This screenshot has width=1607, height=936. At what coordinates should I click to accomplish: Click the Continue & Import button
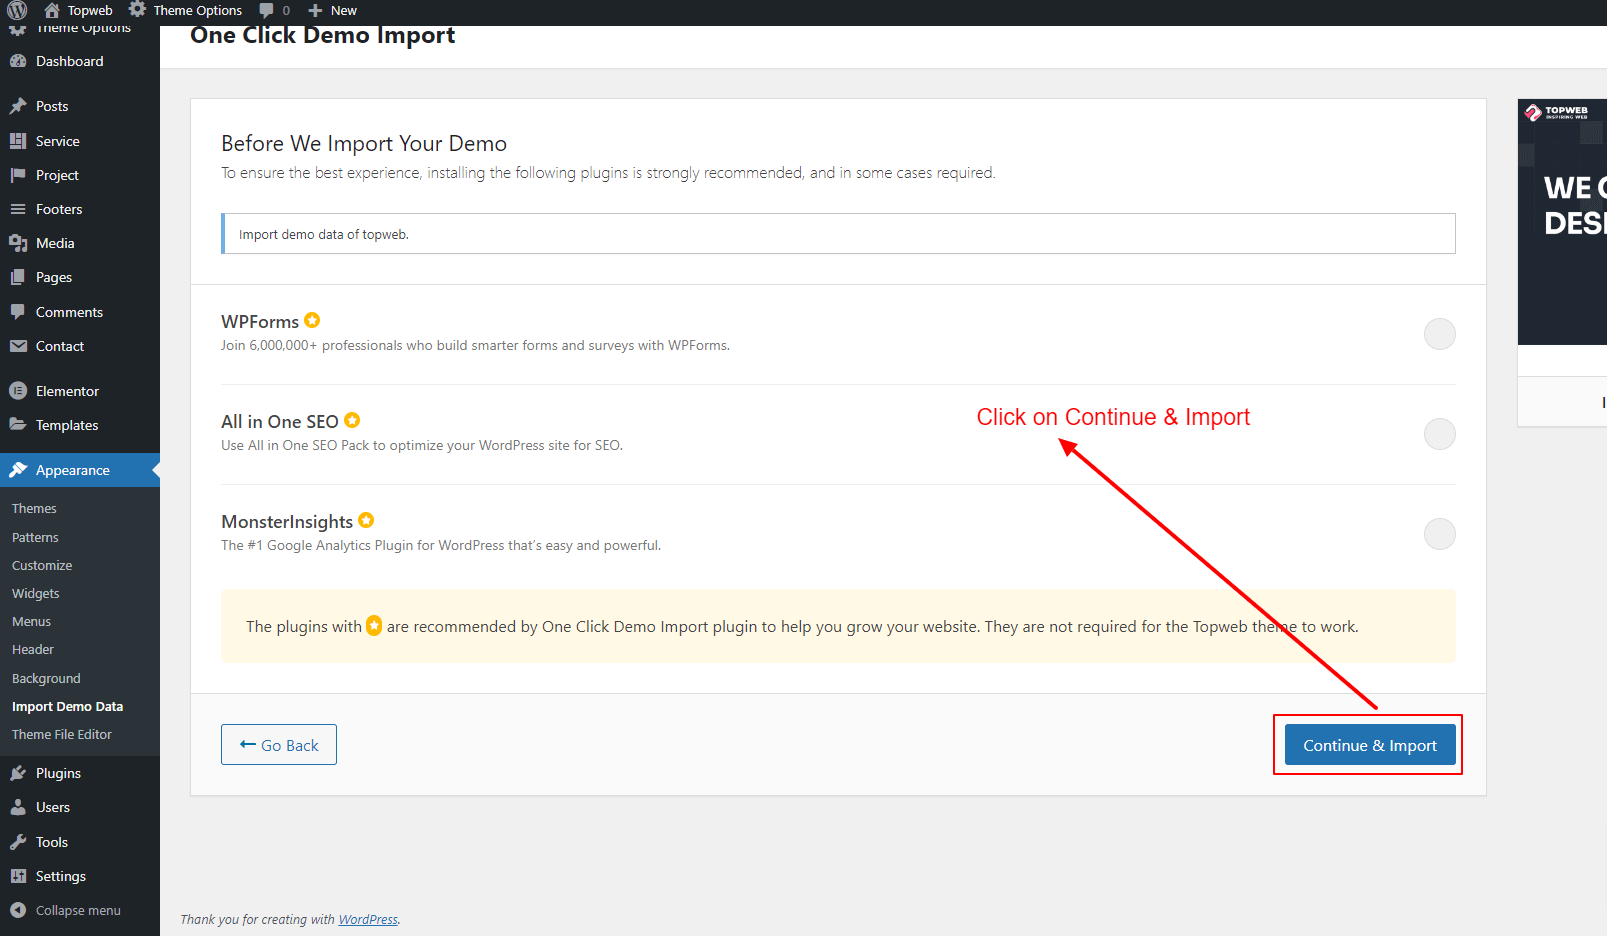(1370, 745)
